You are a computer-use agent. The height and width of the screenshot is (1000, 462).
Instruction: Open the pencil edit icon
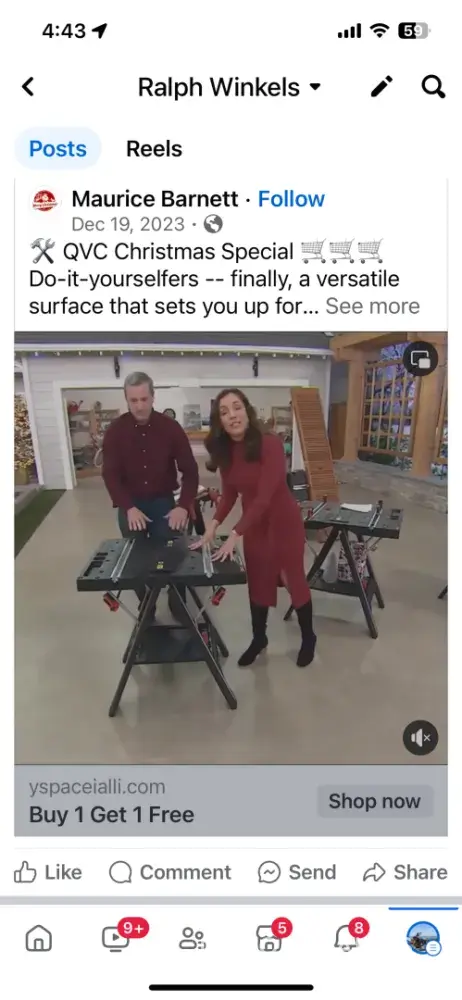[382, 86]
